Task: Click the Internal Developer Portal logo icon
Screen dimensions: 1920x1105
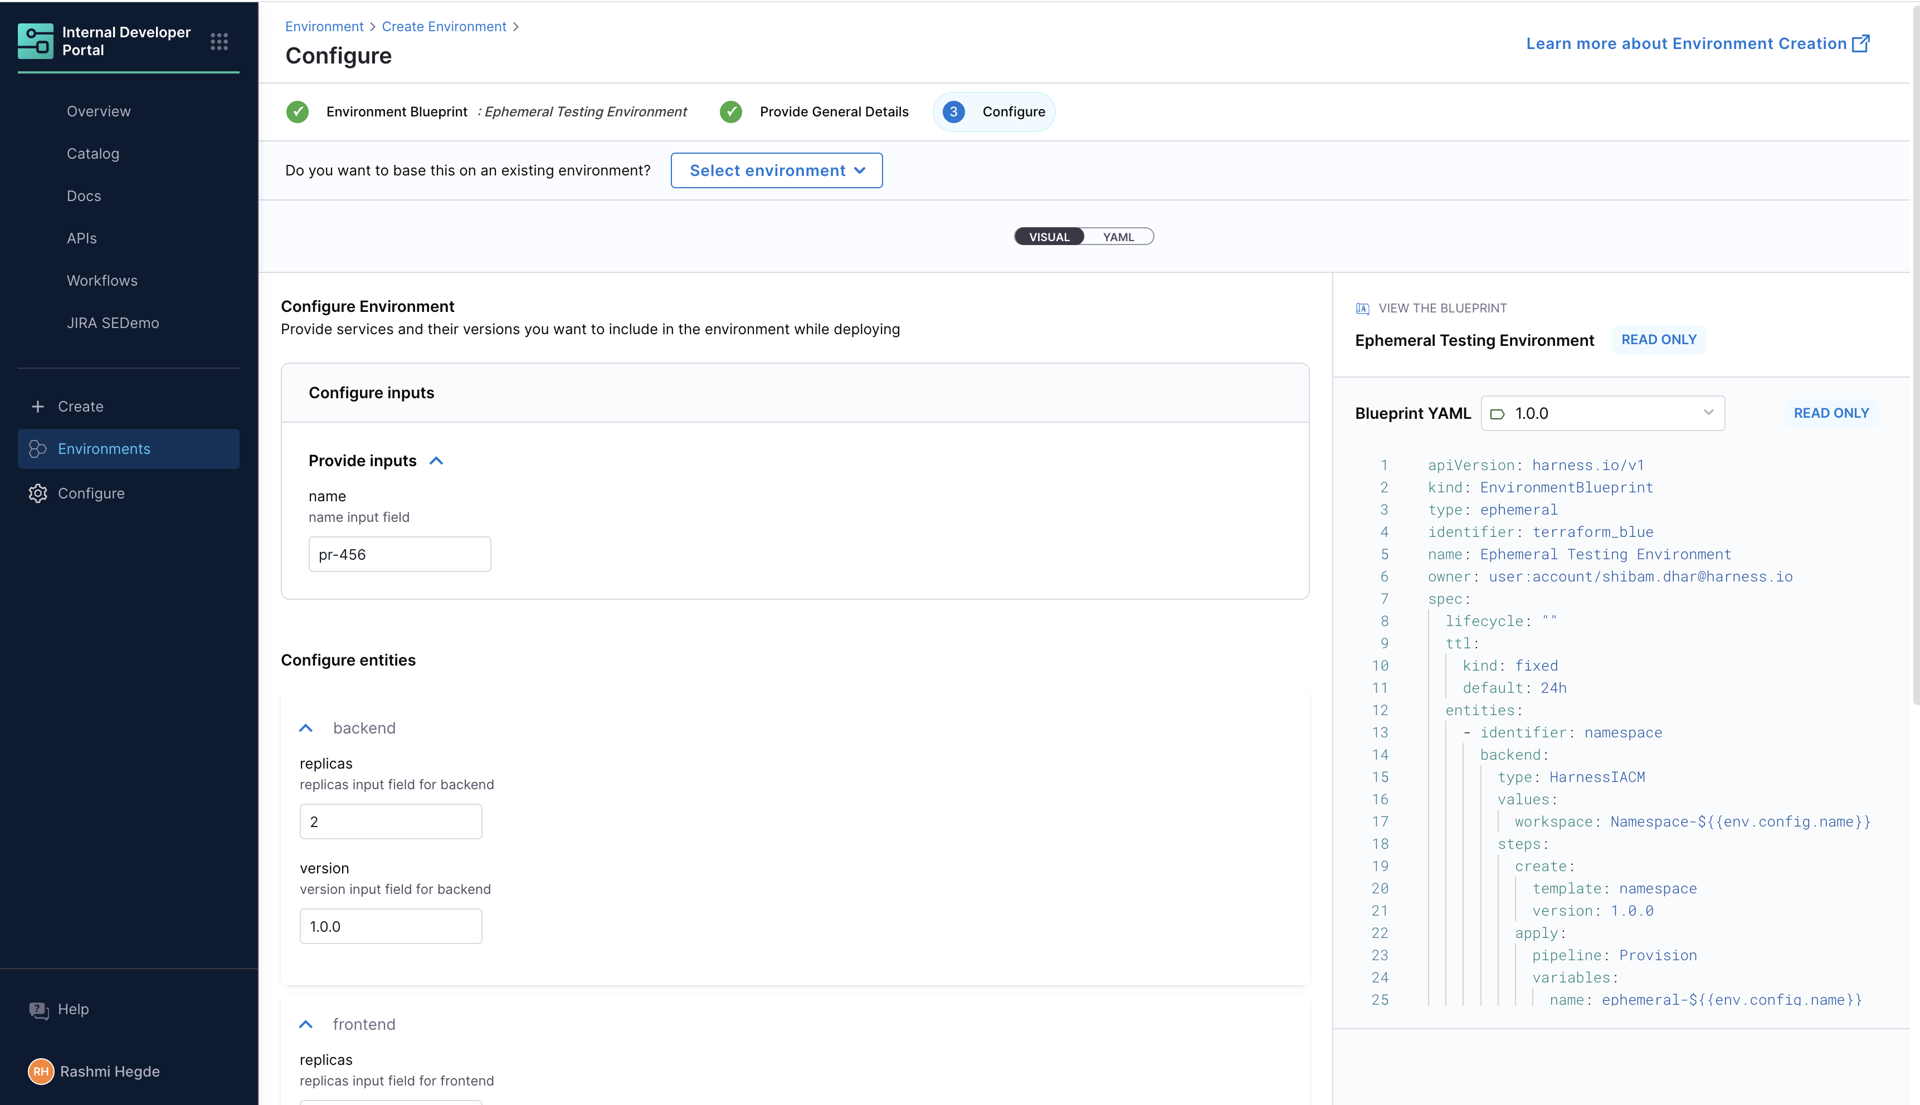Action: (x=36, y=41)
